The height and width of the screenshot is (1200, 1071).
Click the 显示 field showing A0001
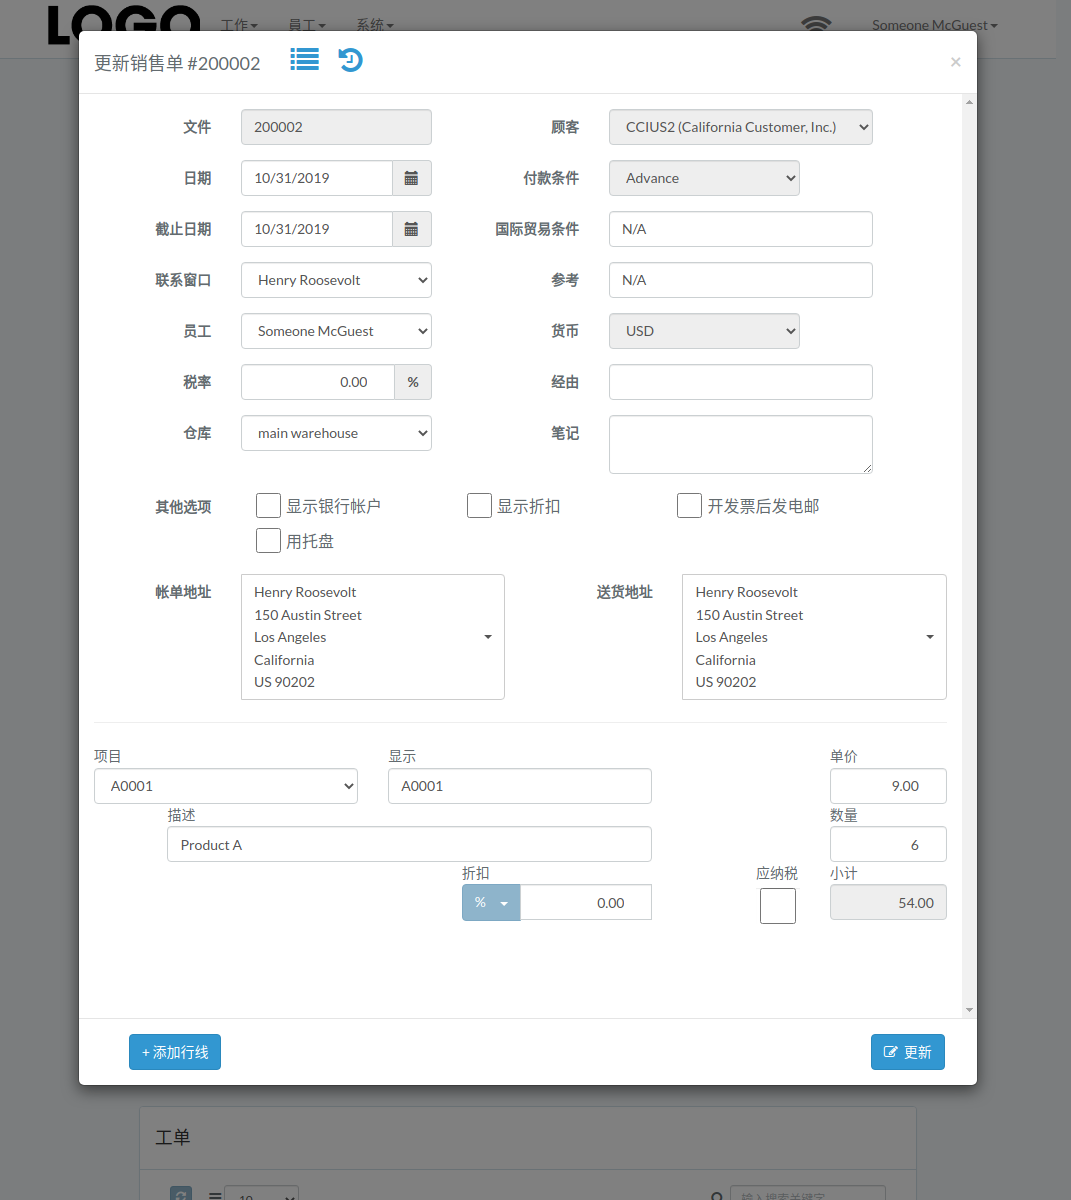pyautogui.click(x=520, y=786)
